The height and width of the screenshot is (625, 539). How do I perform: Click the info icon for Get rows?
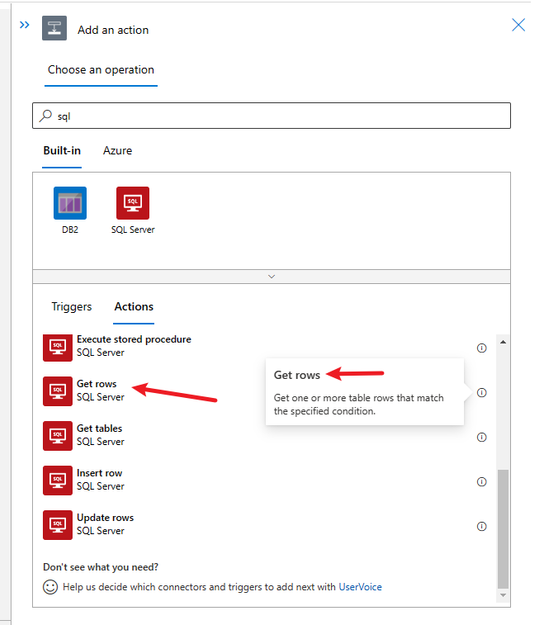tap(482, 393)
